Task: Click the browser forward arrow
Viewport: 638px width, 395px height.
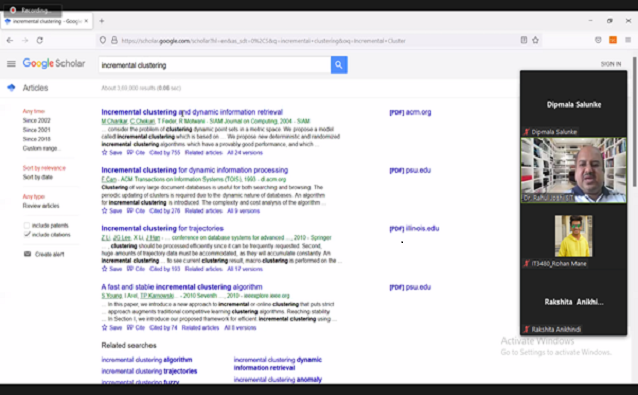Action: (x=25, y=40)
